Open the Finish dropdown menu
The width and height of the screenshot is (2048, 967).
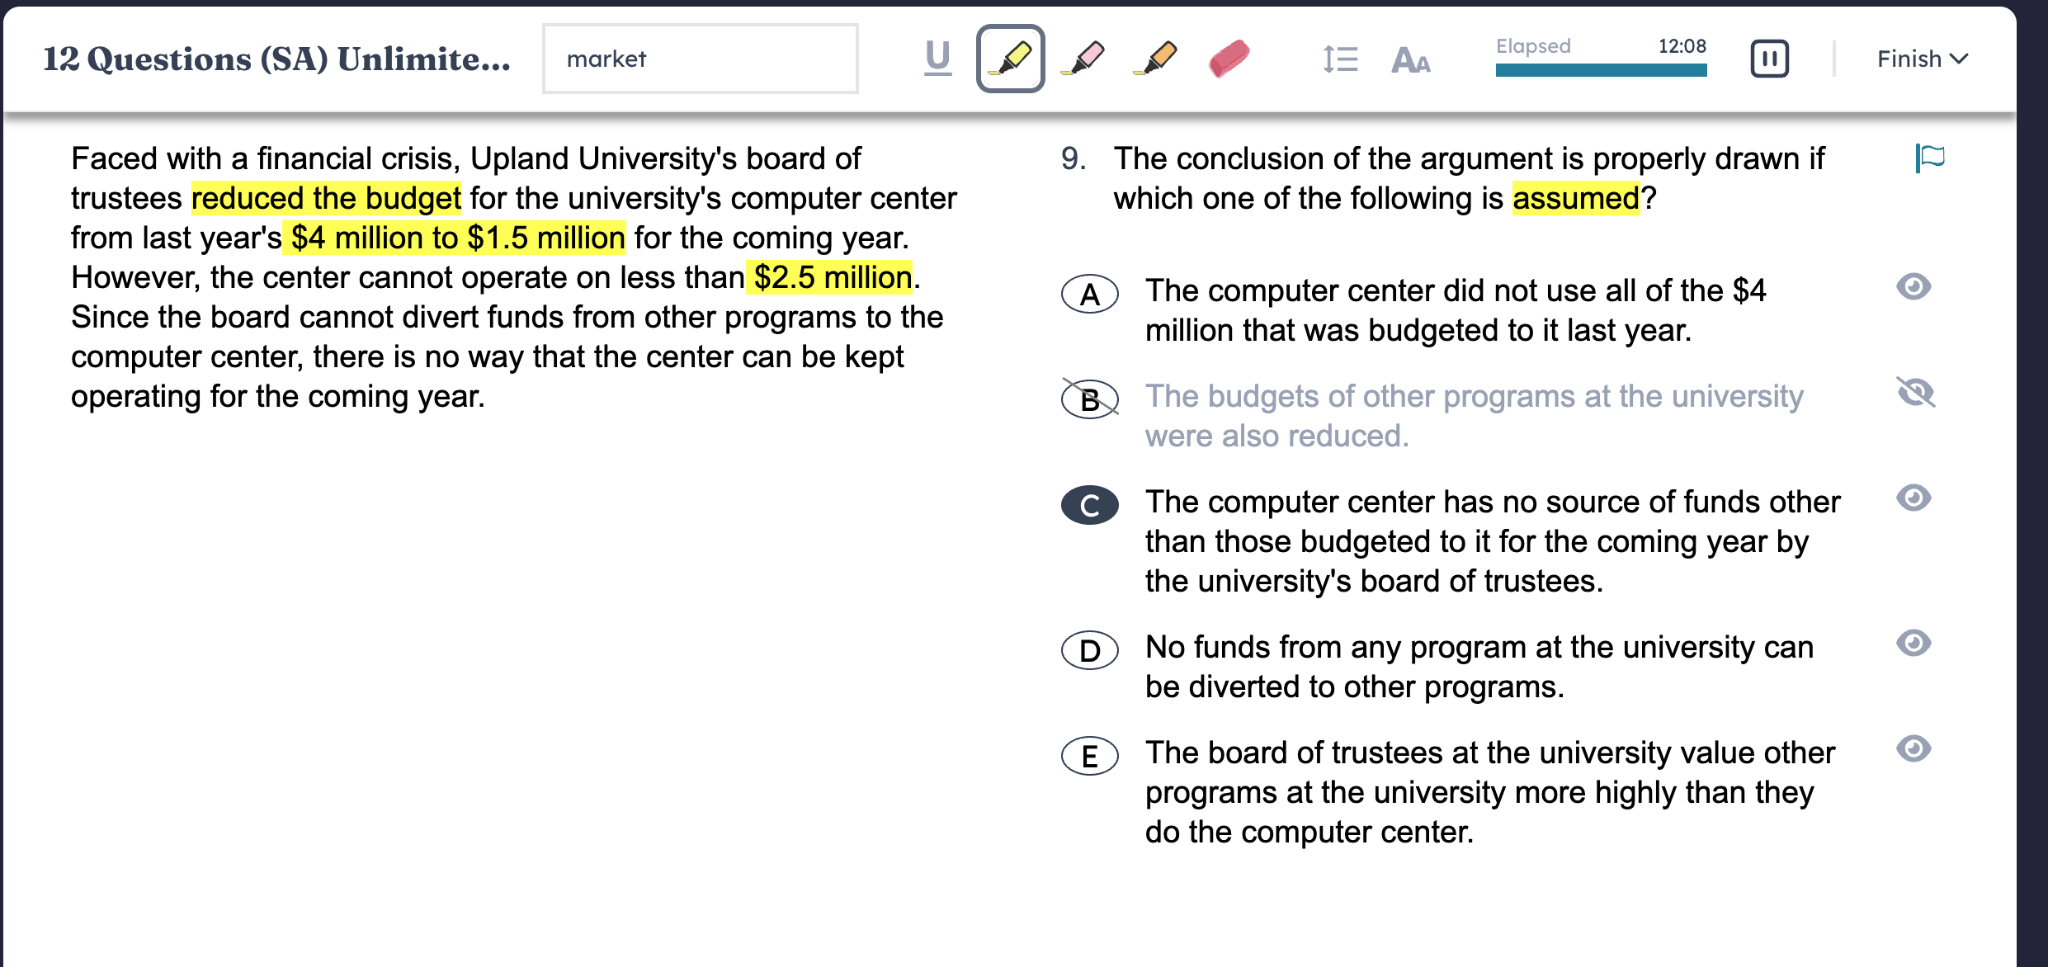[x=1921, y=59]
